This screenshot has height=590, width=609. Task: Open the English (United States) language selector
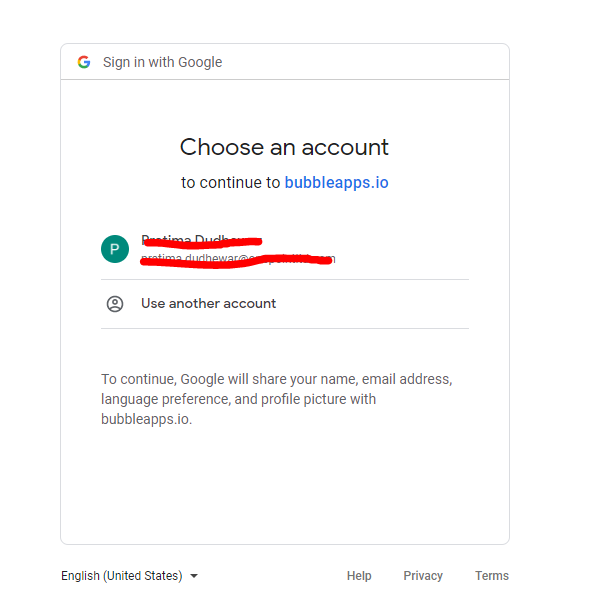pyautogui.click(x=122, y=576)
